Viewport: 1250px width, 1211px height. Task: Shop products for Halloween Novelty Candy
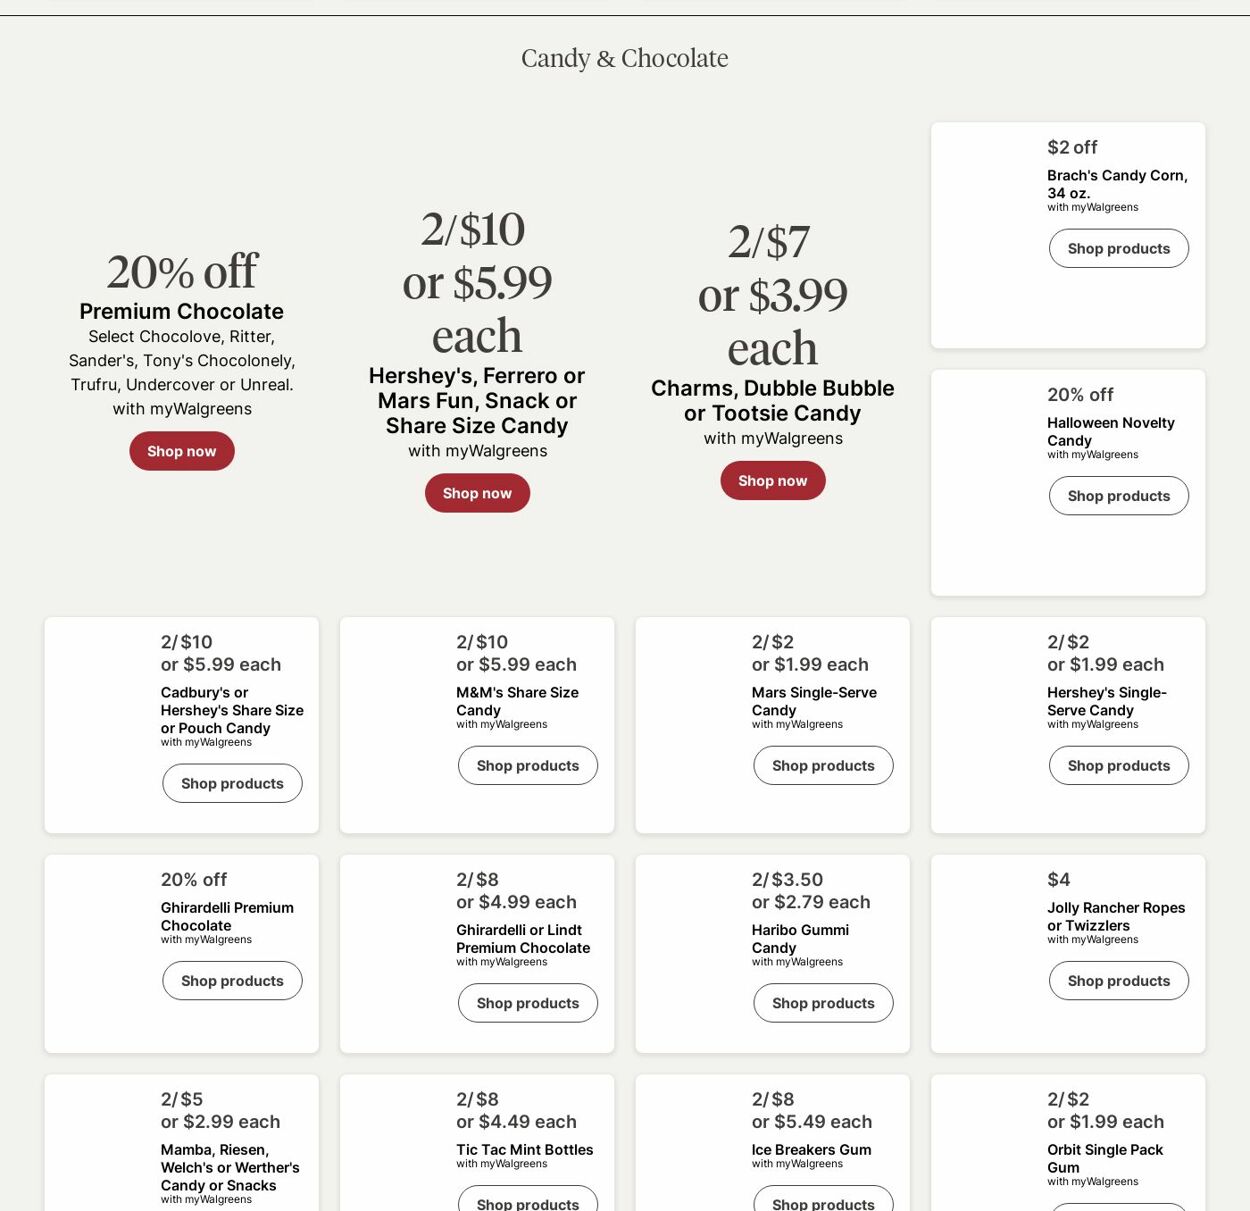[x=1118, y=496]
